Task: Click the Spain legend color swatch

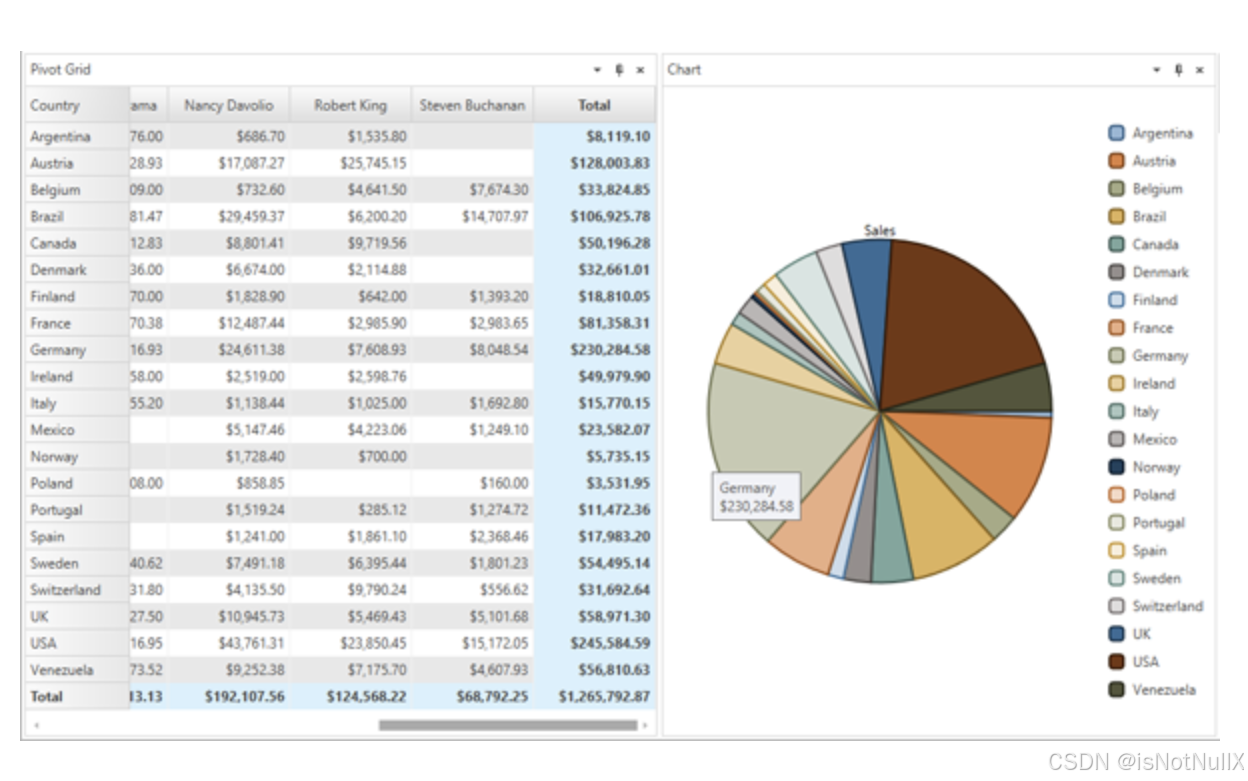Action: [1117, 550]
